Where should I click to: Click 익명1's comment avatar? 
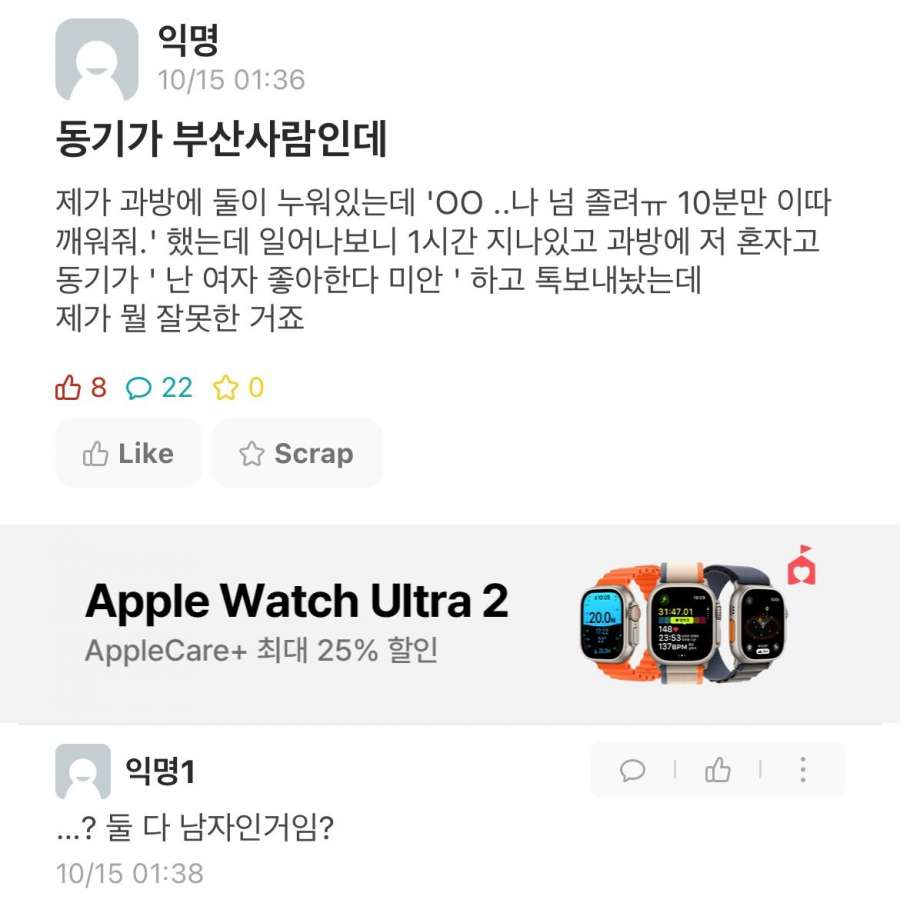pos(83,771)
